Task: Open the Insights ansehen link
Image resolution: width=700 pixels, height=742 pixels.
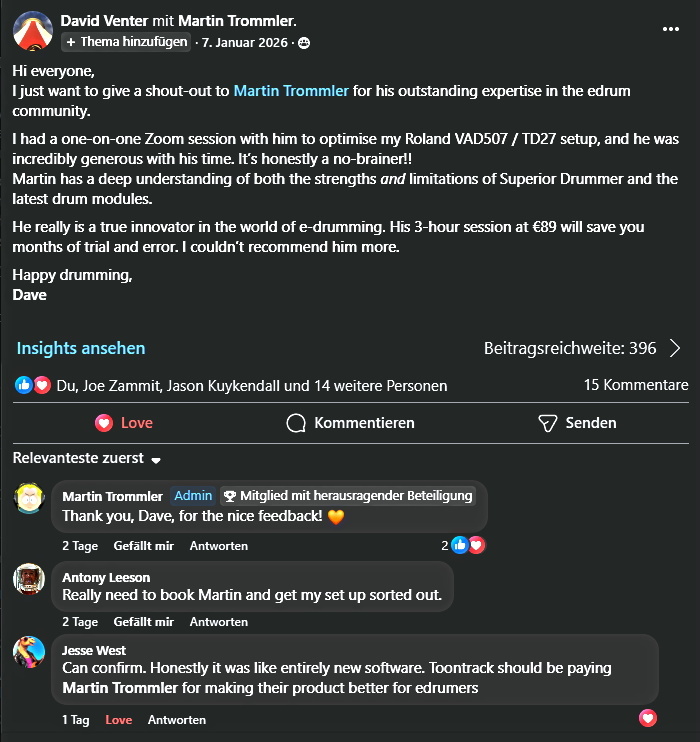Action: pos(81,348)
